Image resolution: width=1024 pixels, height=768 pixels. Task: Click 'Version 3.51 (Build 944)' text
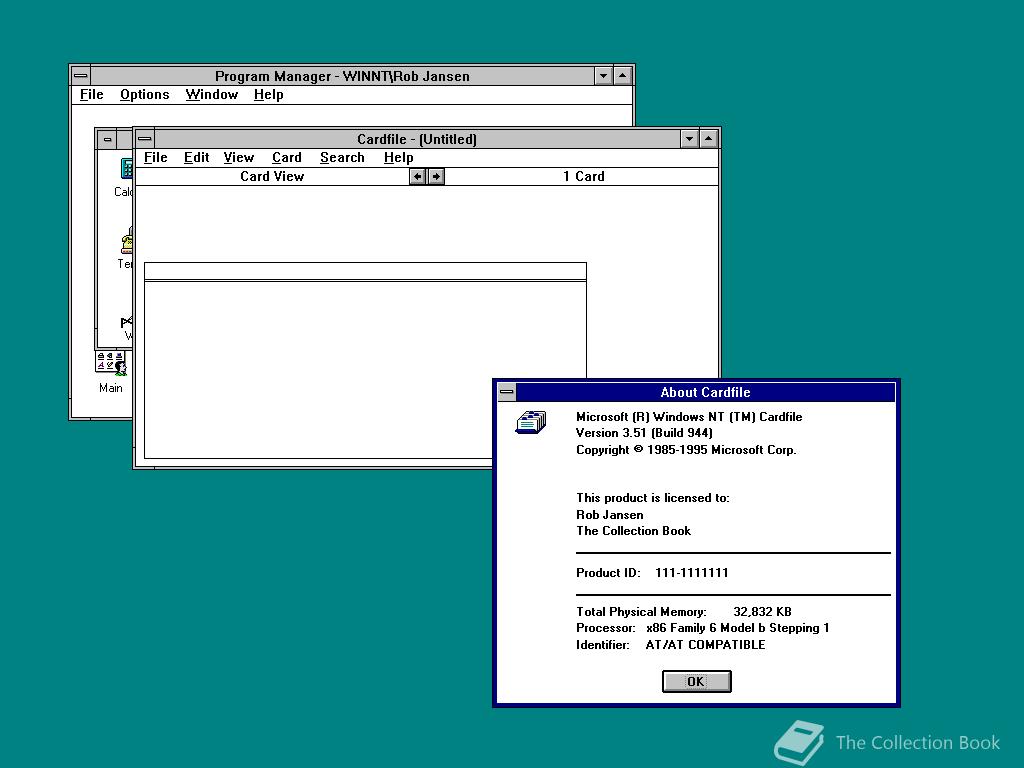[644, 433]
